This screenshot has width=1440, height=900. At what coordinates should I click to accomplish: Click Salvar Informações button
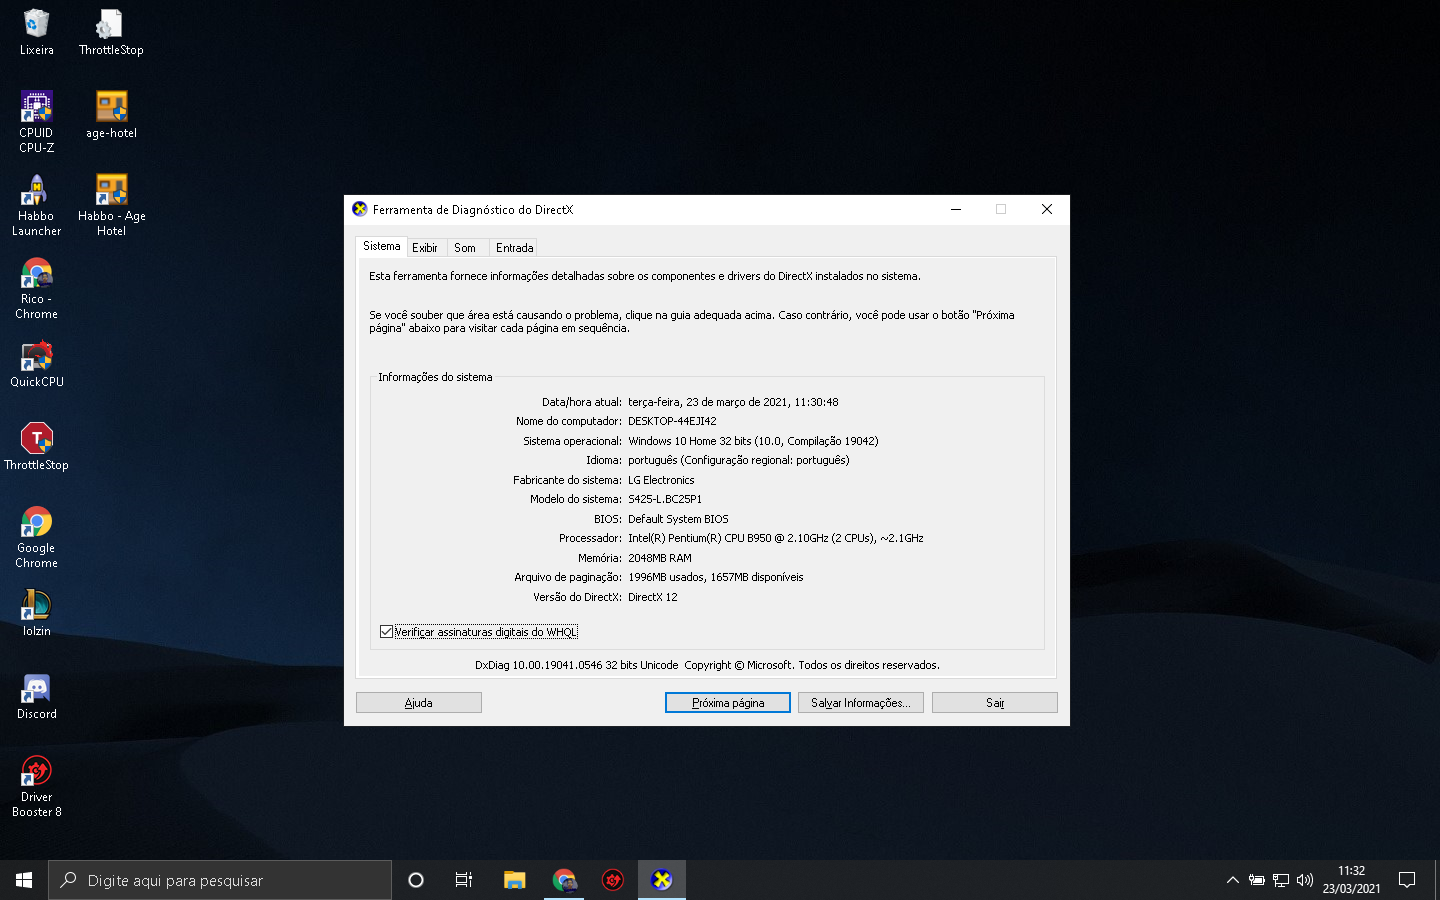tap(861, 703)
